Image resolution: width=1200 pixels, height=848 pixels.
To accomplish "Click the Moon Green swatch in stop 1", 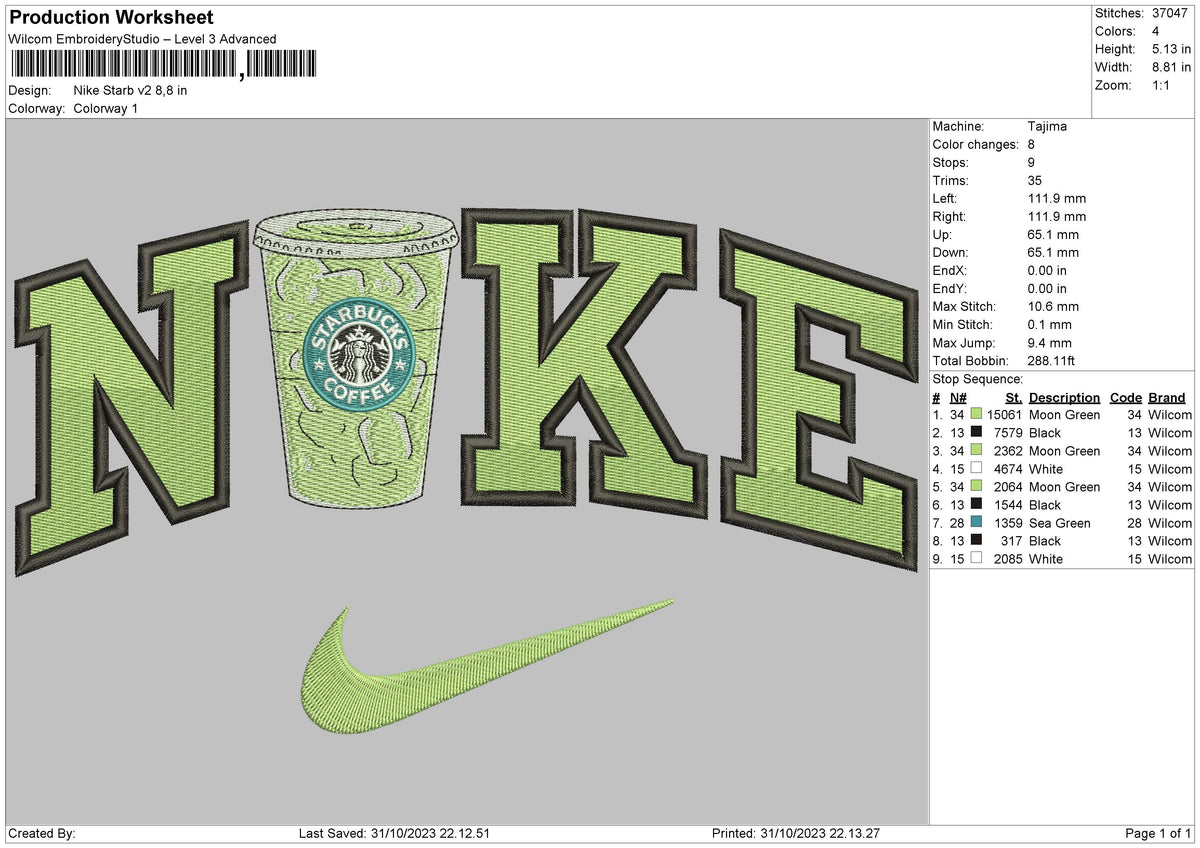I will [x=976, y=414].
